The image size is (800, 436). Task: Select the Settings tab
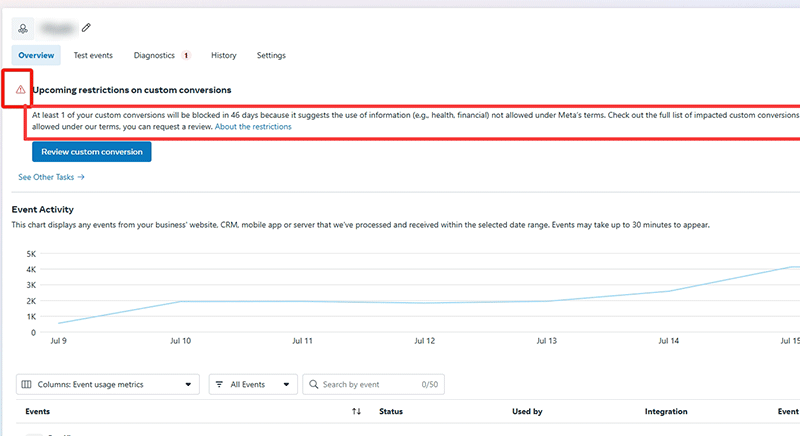pyautogui.click(x=271, y=55)
